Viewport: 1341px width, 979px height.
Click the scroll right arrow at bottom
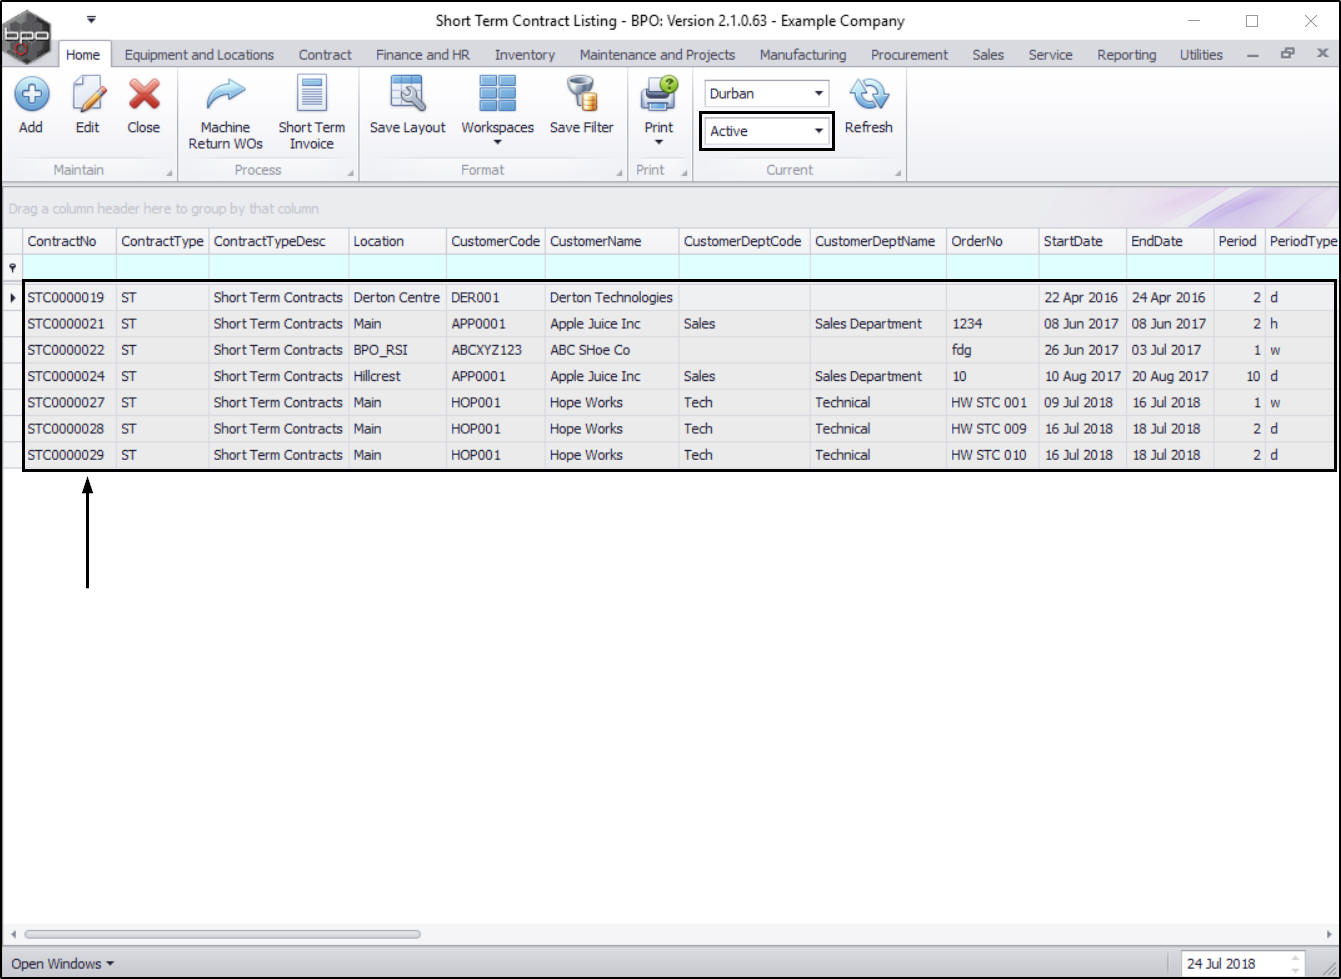click(x=1330, y=934)
